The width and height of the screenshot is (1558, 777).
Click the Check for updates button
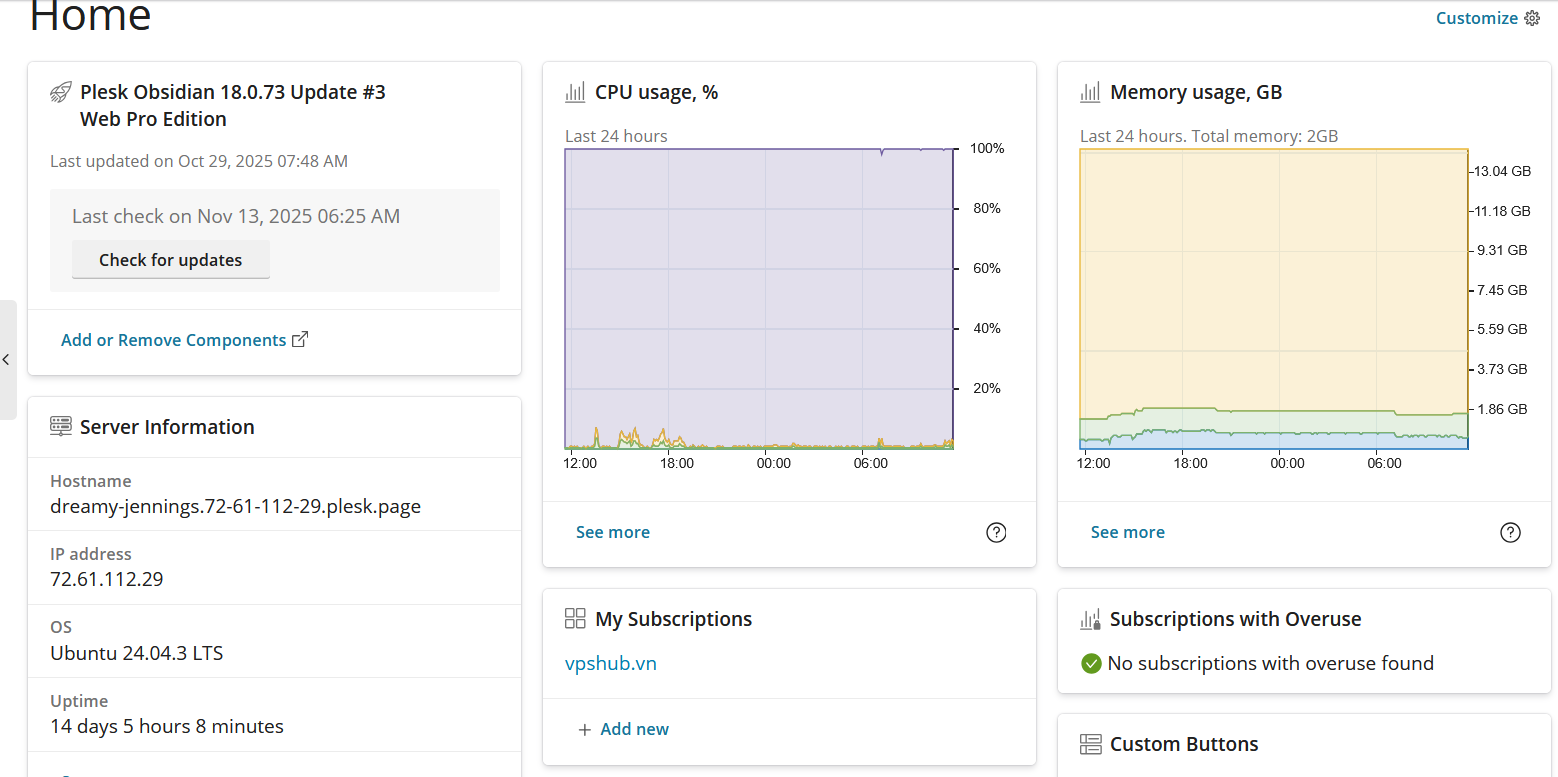[171, 260]
